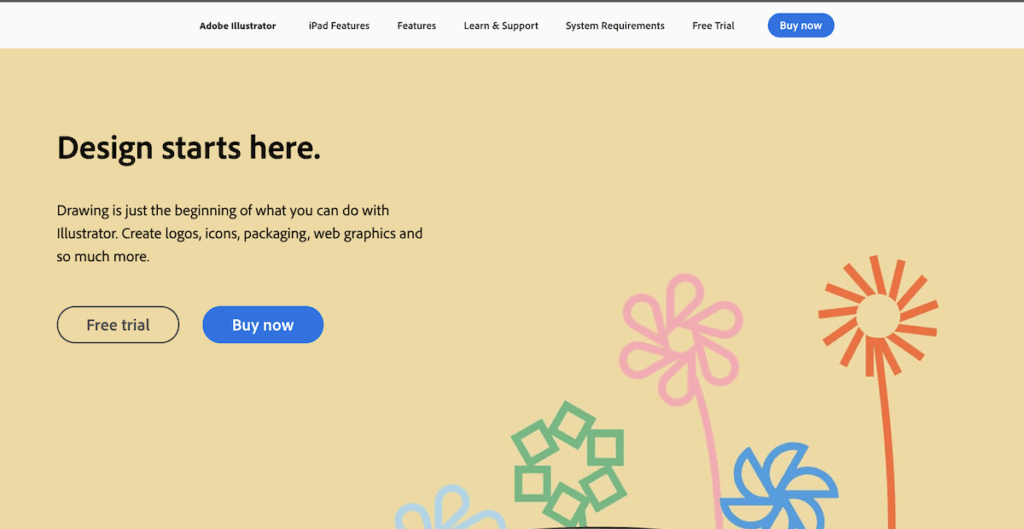Open the Features nav item

(417, 26)
